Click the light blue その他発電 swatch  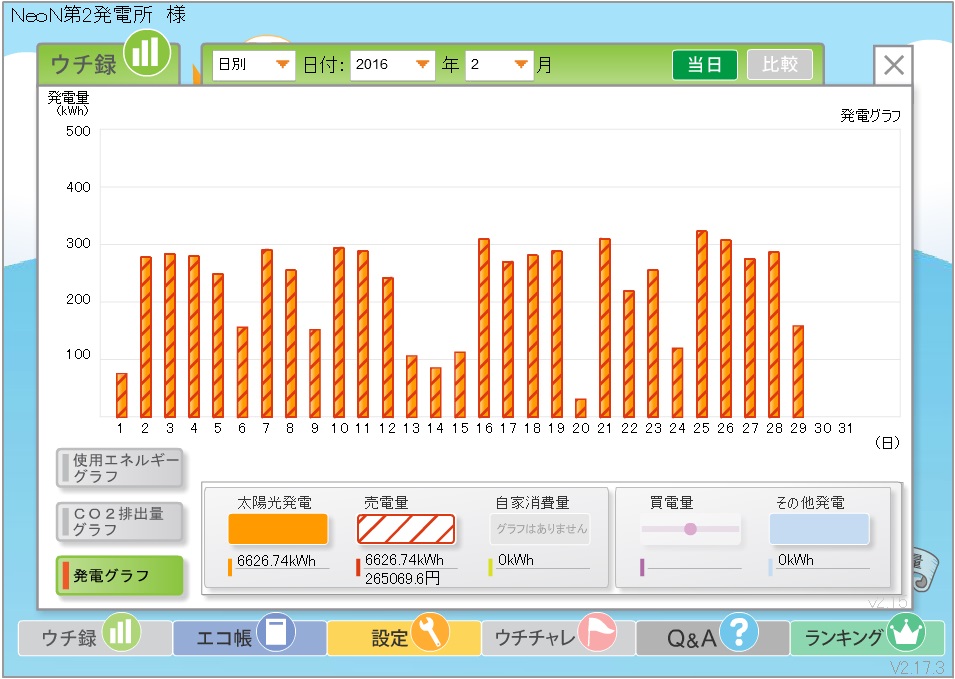pos(819,529)
